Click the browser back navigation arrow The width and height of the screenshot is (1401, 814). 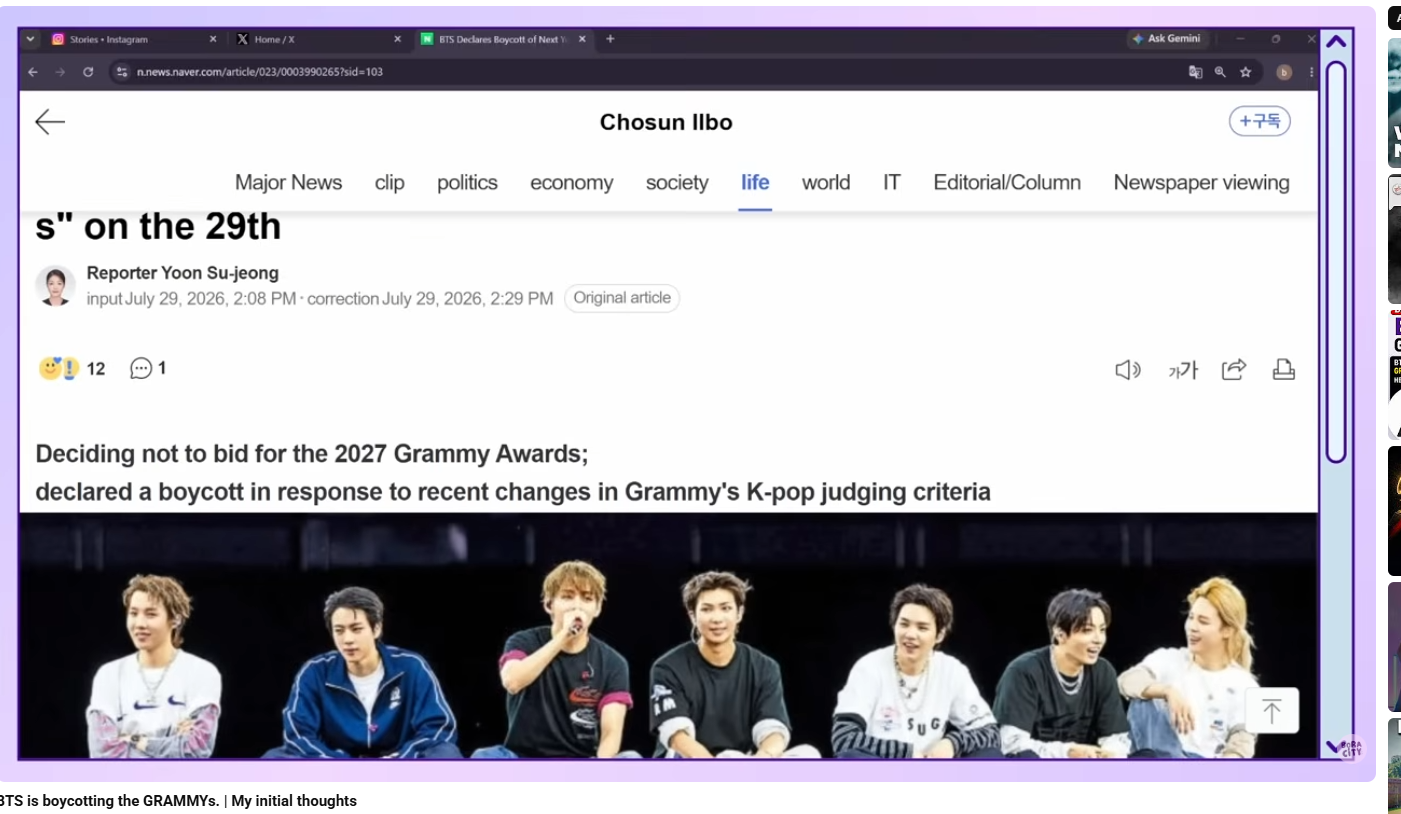(x=33, y=72)
